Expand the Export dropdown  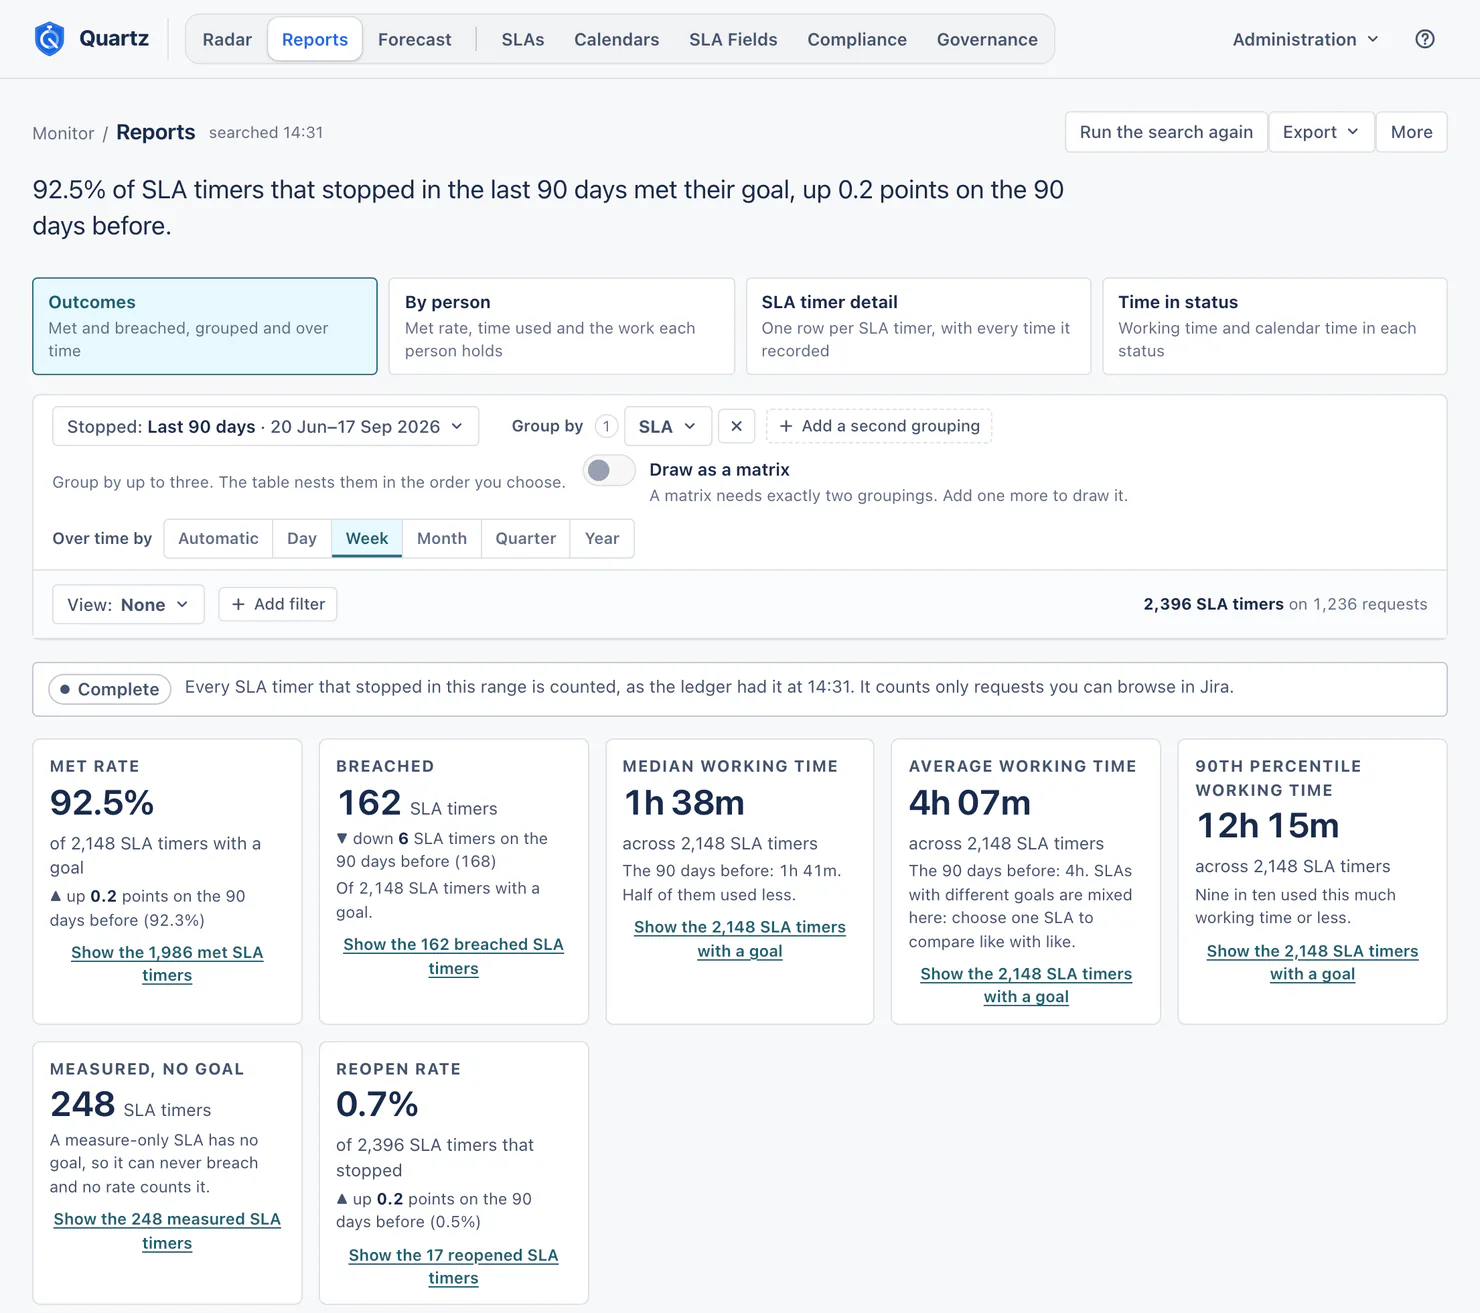click(1321, 132)
